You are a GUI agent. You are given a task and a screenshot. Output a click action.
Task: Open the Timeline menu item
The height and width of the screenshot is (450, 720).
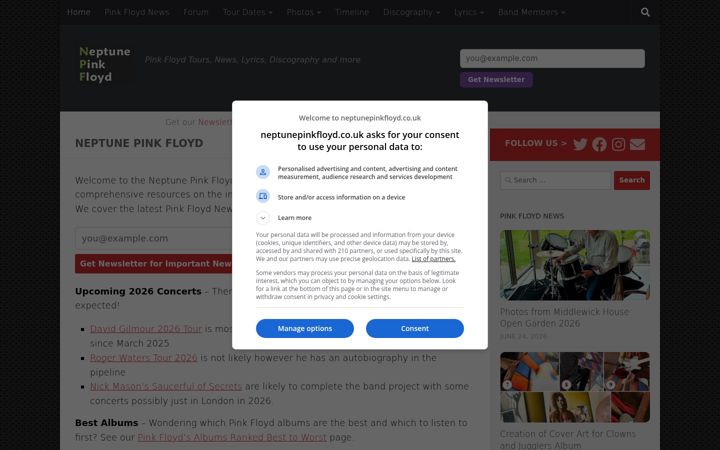point(352,12)
